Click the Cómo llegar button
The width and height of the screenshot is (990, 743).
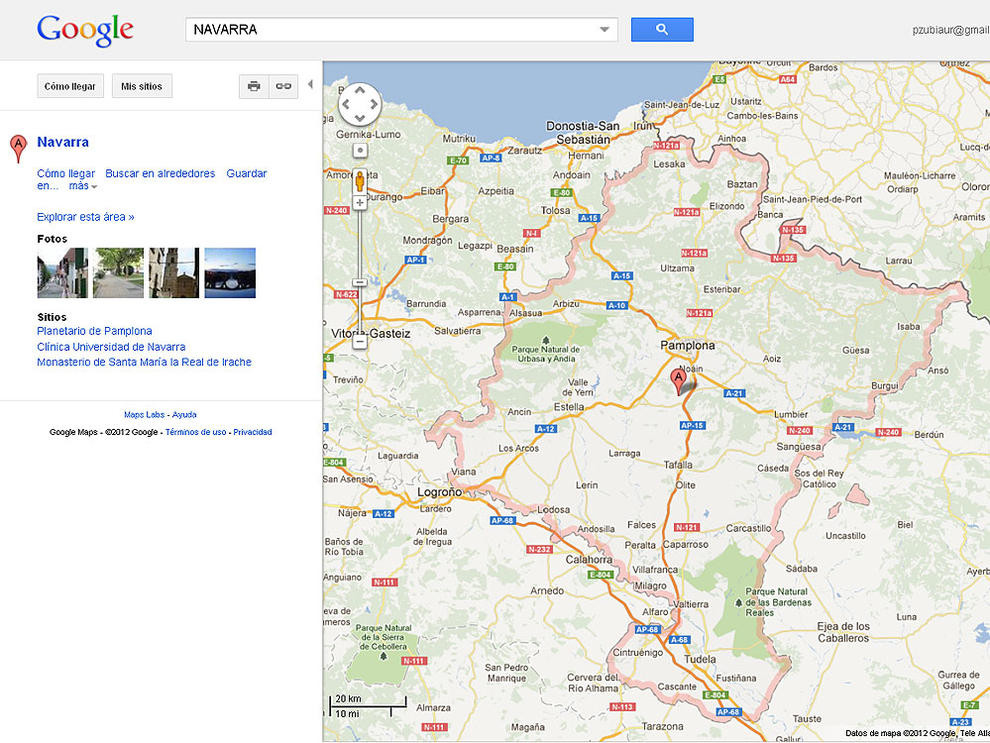[x=70, y=86]
